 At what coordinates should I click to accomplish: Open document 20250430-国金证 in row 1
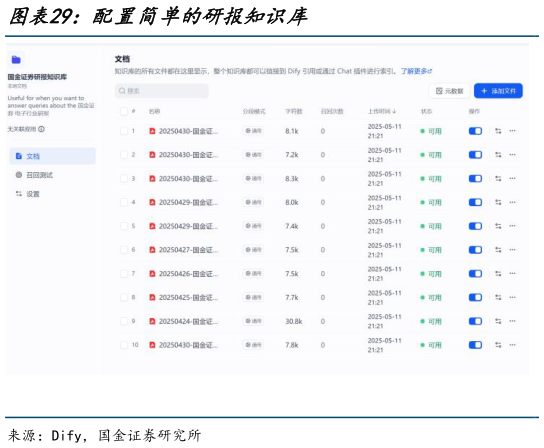click(x=188, y=131)
